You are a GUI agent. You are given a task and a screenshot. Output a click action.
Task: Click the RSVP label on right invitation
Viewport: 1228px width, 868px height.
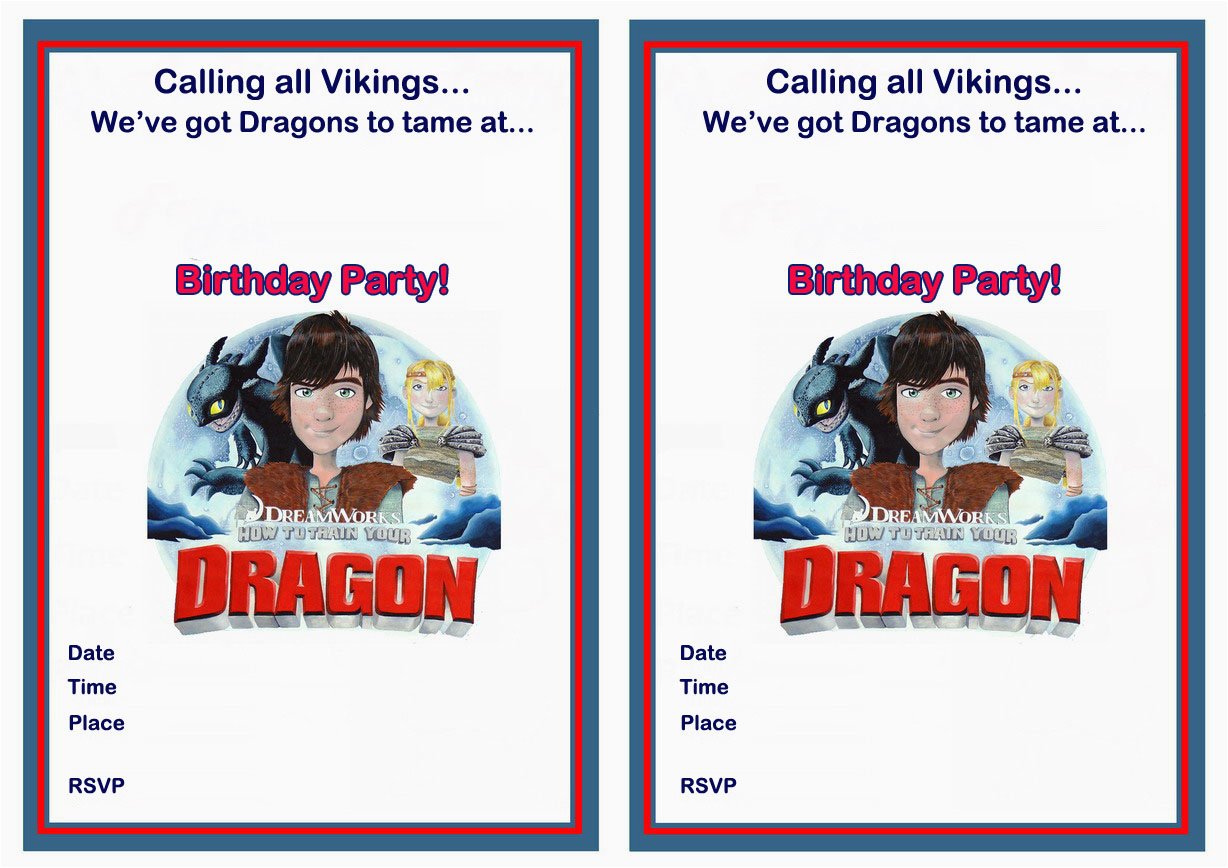coord(708,786)
